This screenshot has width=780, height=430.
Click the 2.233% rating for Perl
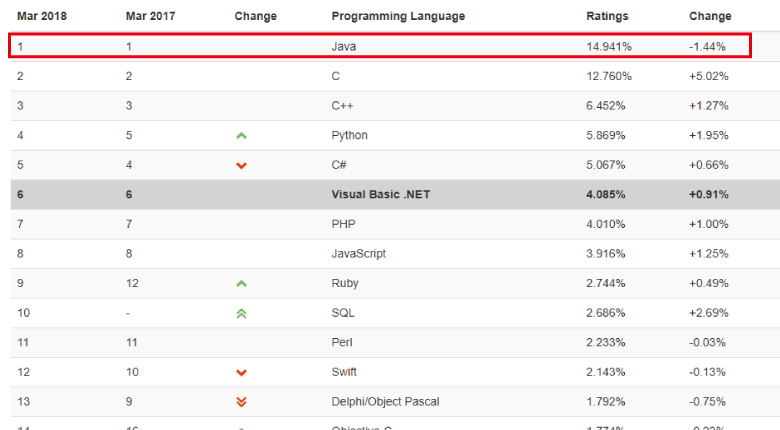point(605,342)
